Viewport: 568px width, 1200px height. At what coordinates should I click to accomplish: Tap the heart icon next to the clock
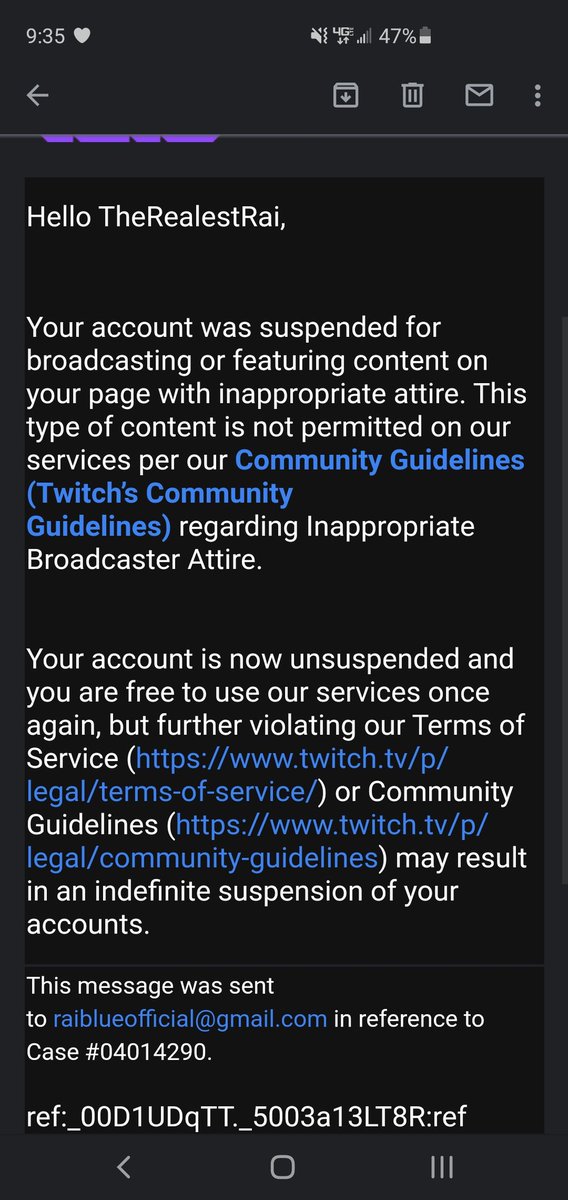click(x=83, y=36)
